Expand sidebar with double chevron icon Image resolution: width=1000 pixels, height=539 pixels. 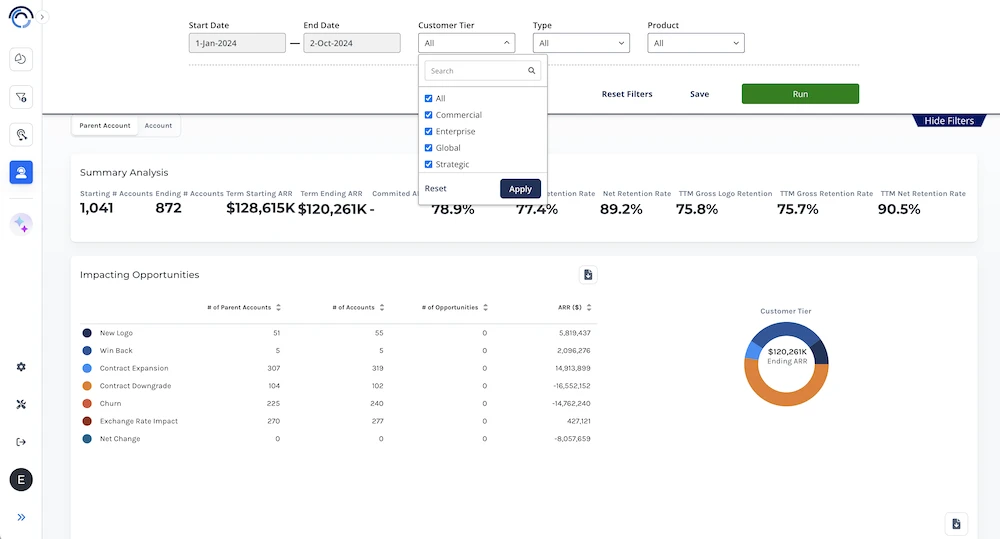(21, 517)
